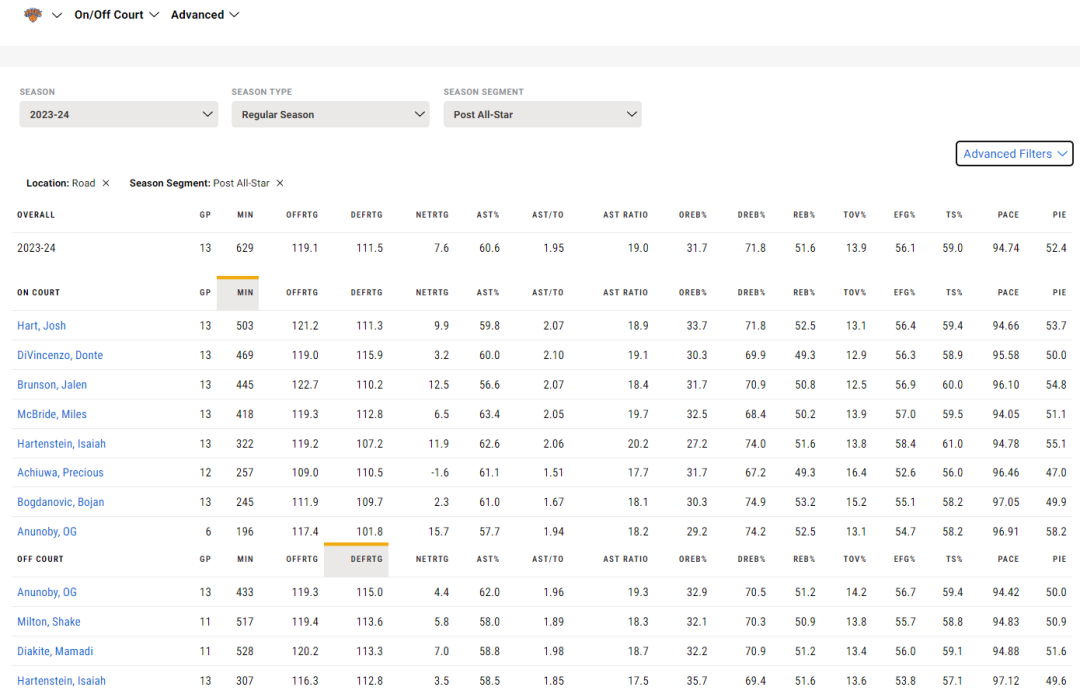Click the Overall 2023-24 row label

click(x=37, y=248)
